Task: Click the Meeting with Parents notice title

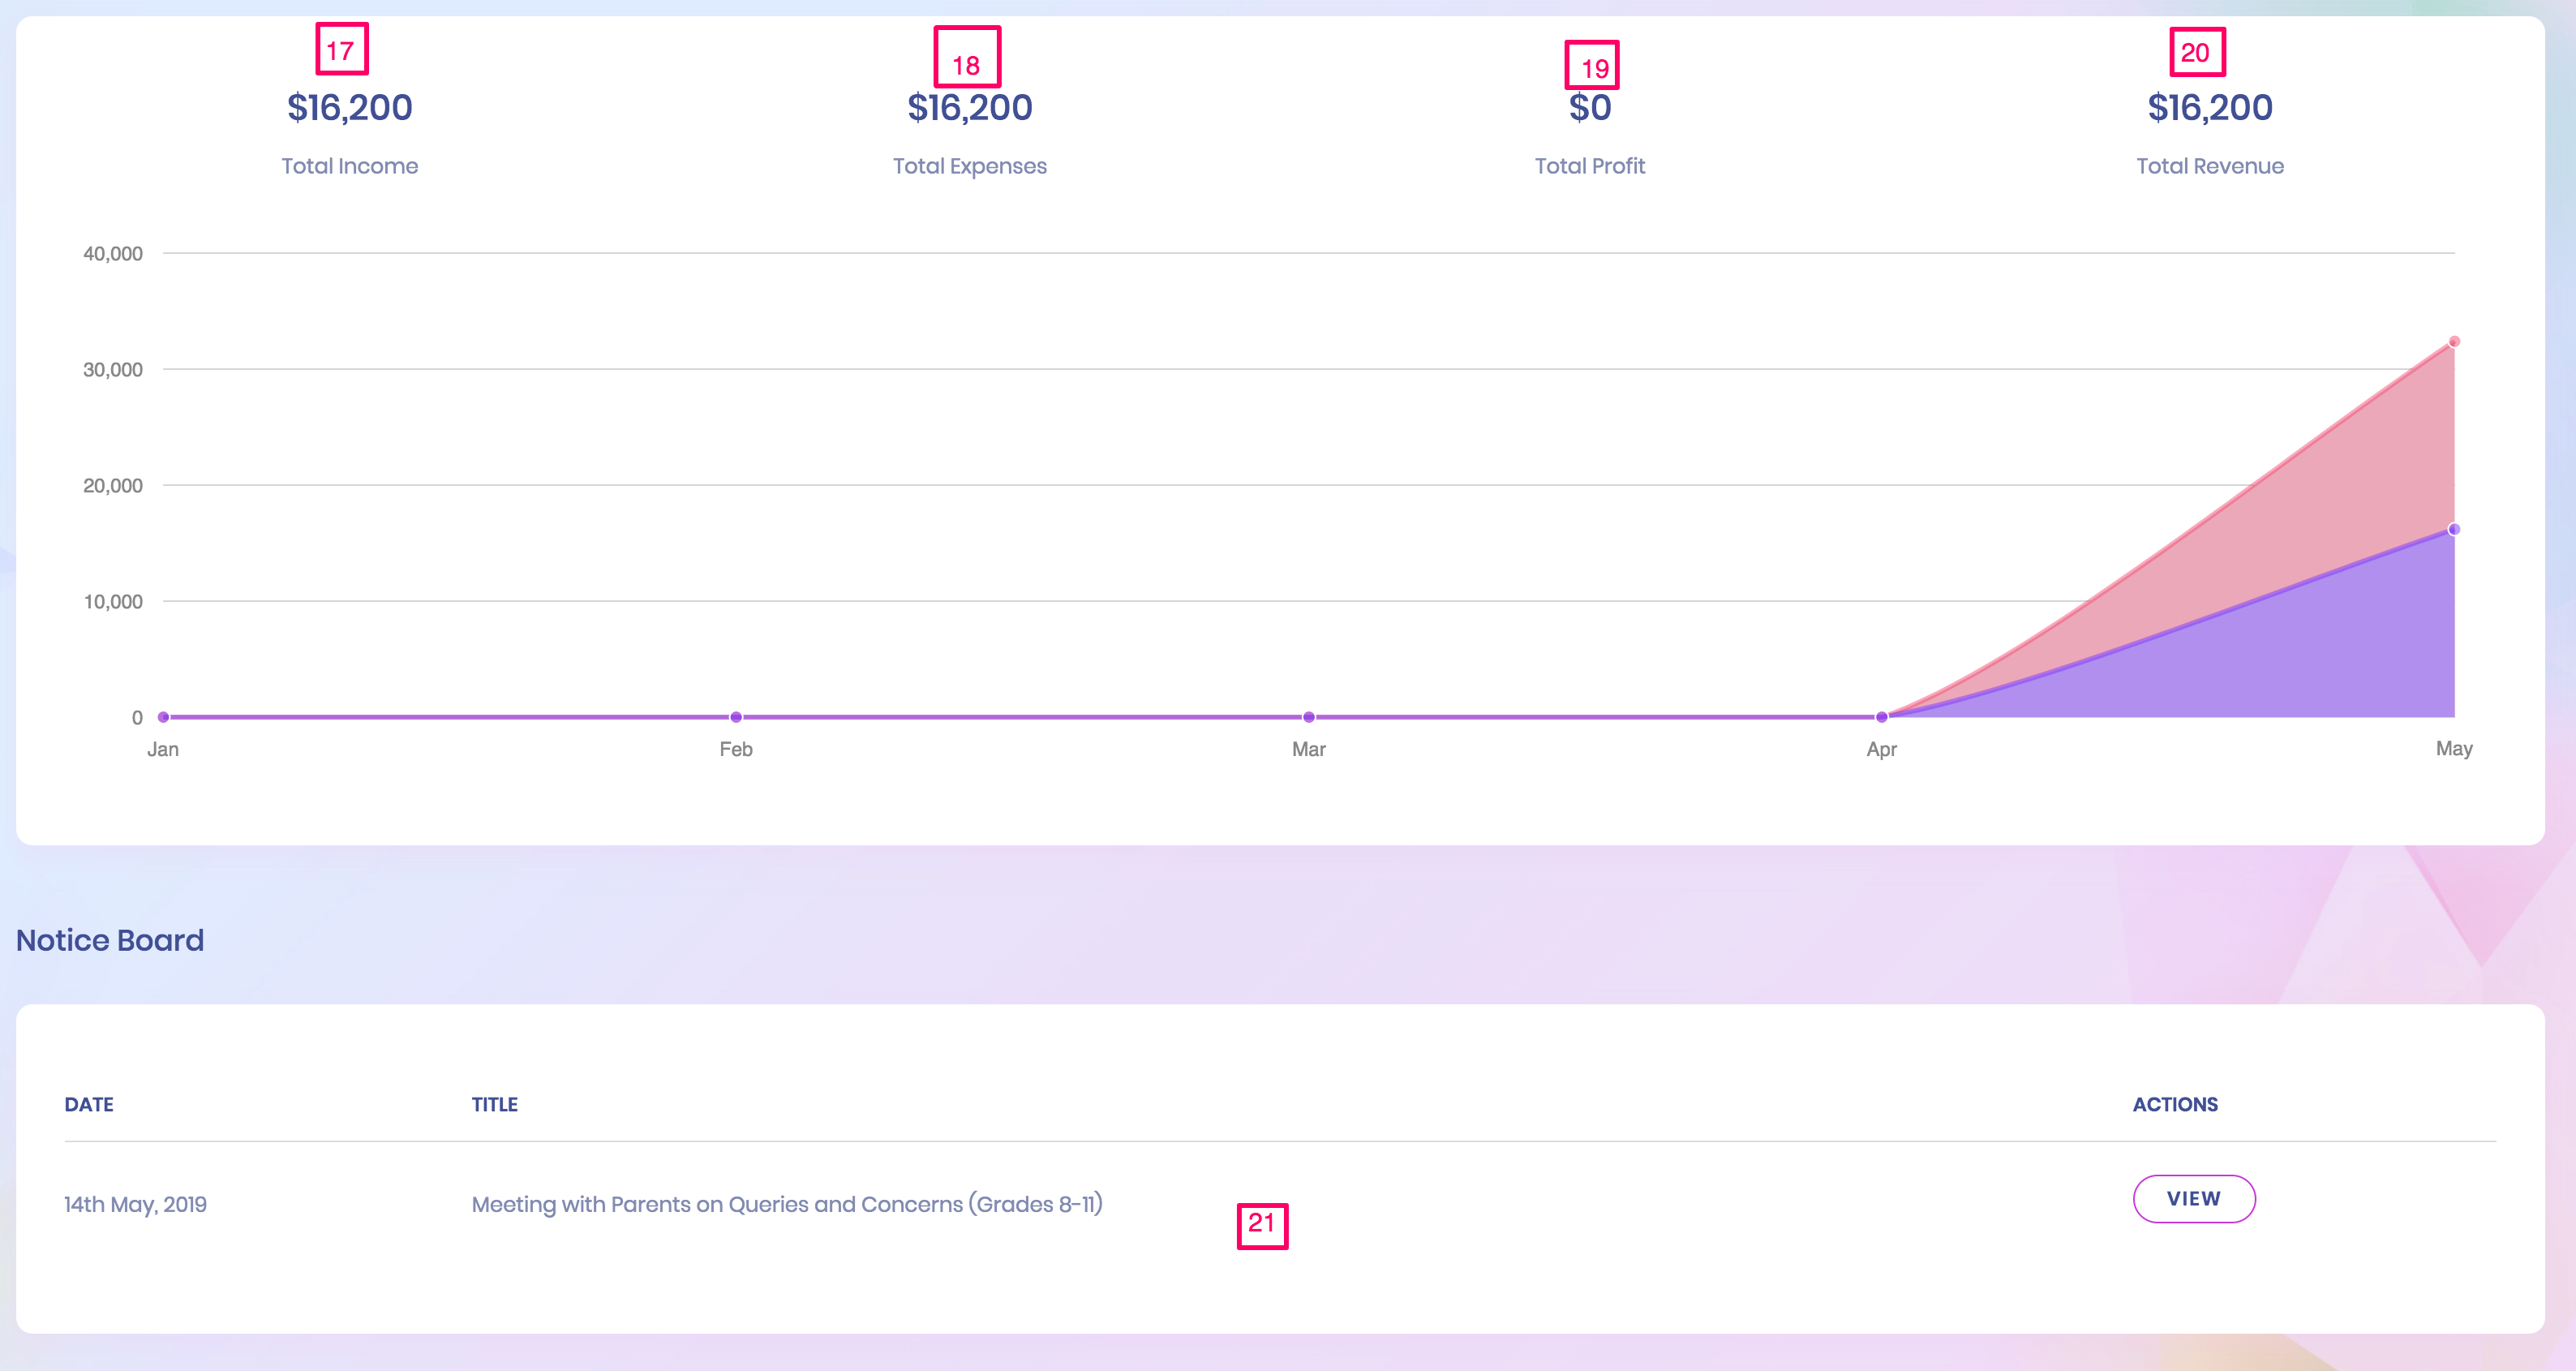Action: (786, 1204)
